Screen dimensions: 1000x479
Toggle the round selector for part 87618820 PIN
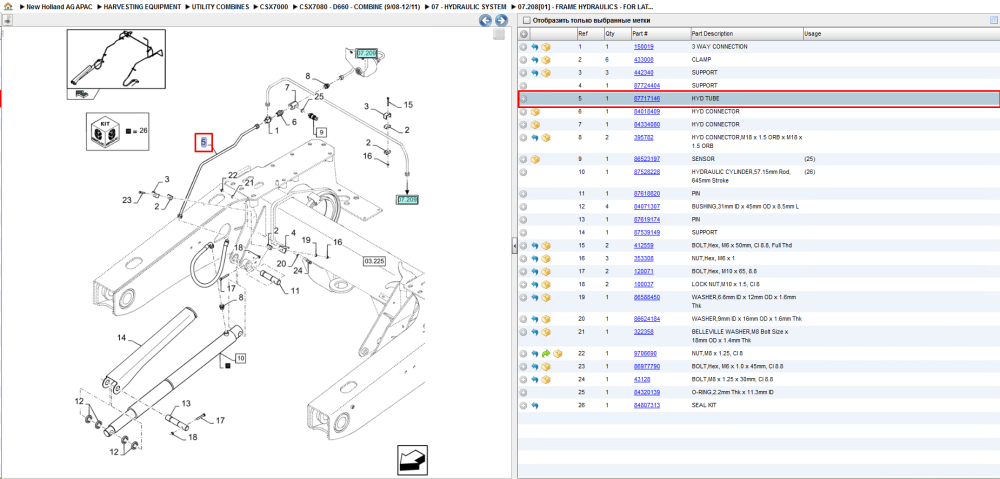(x=523, y=193)
